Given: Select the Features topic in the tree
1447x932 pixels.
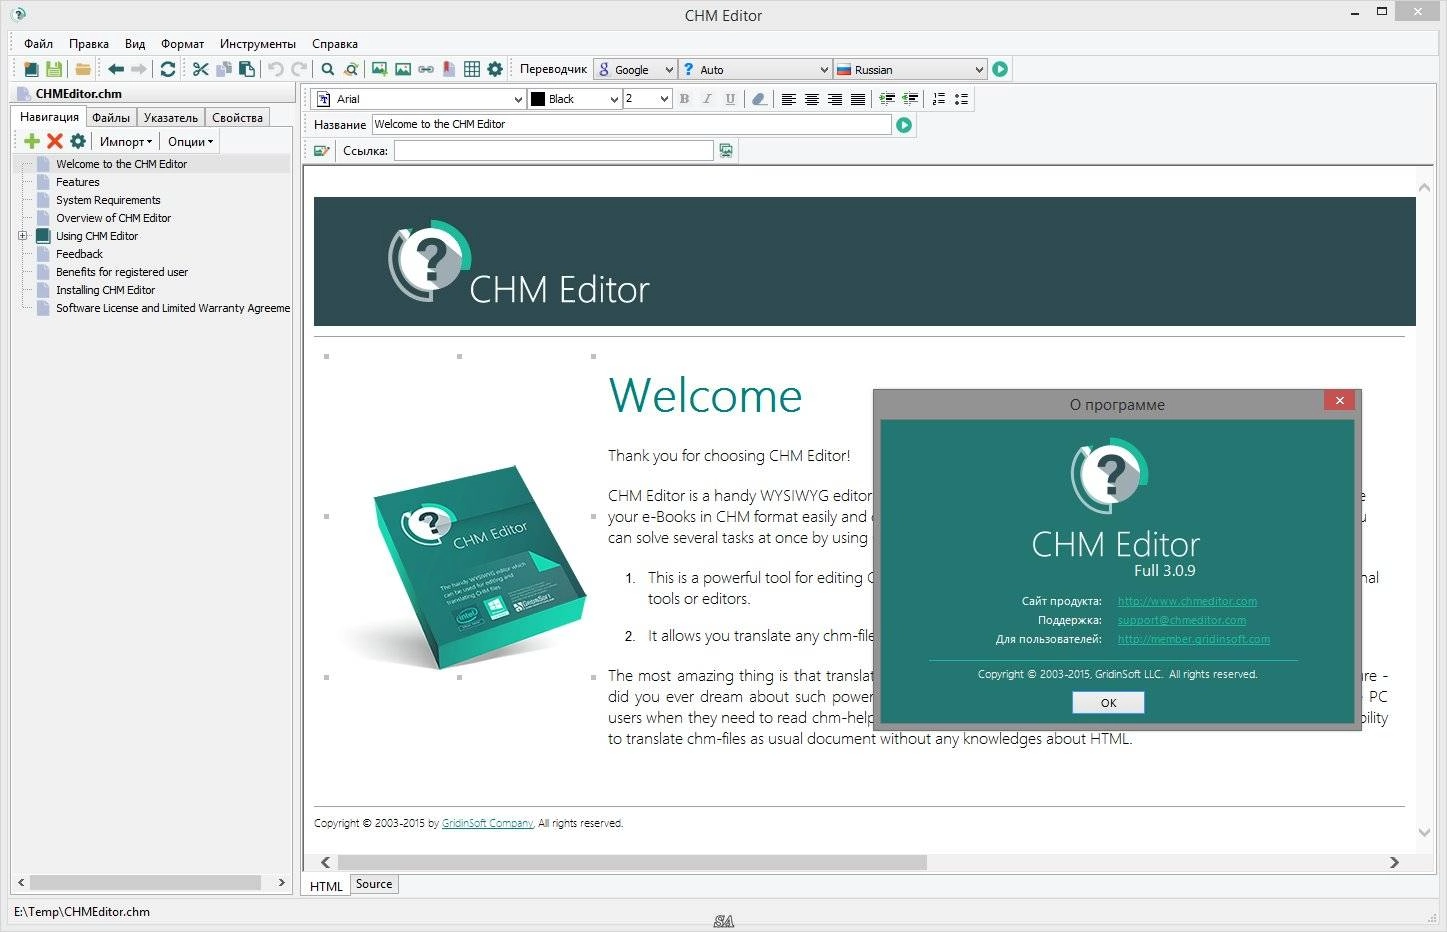Looking at the screenshot, I should (x=78, y=182).
